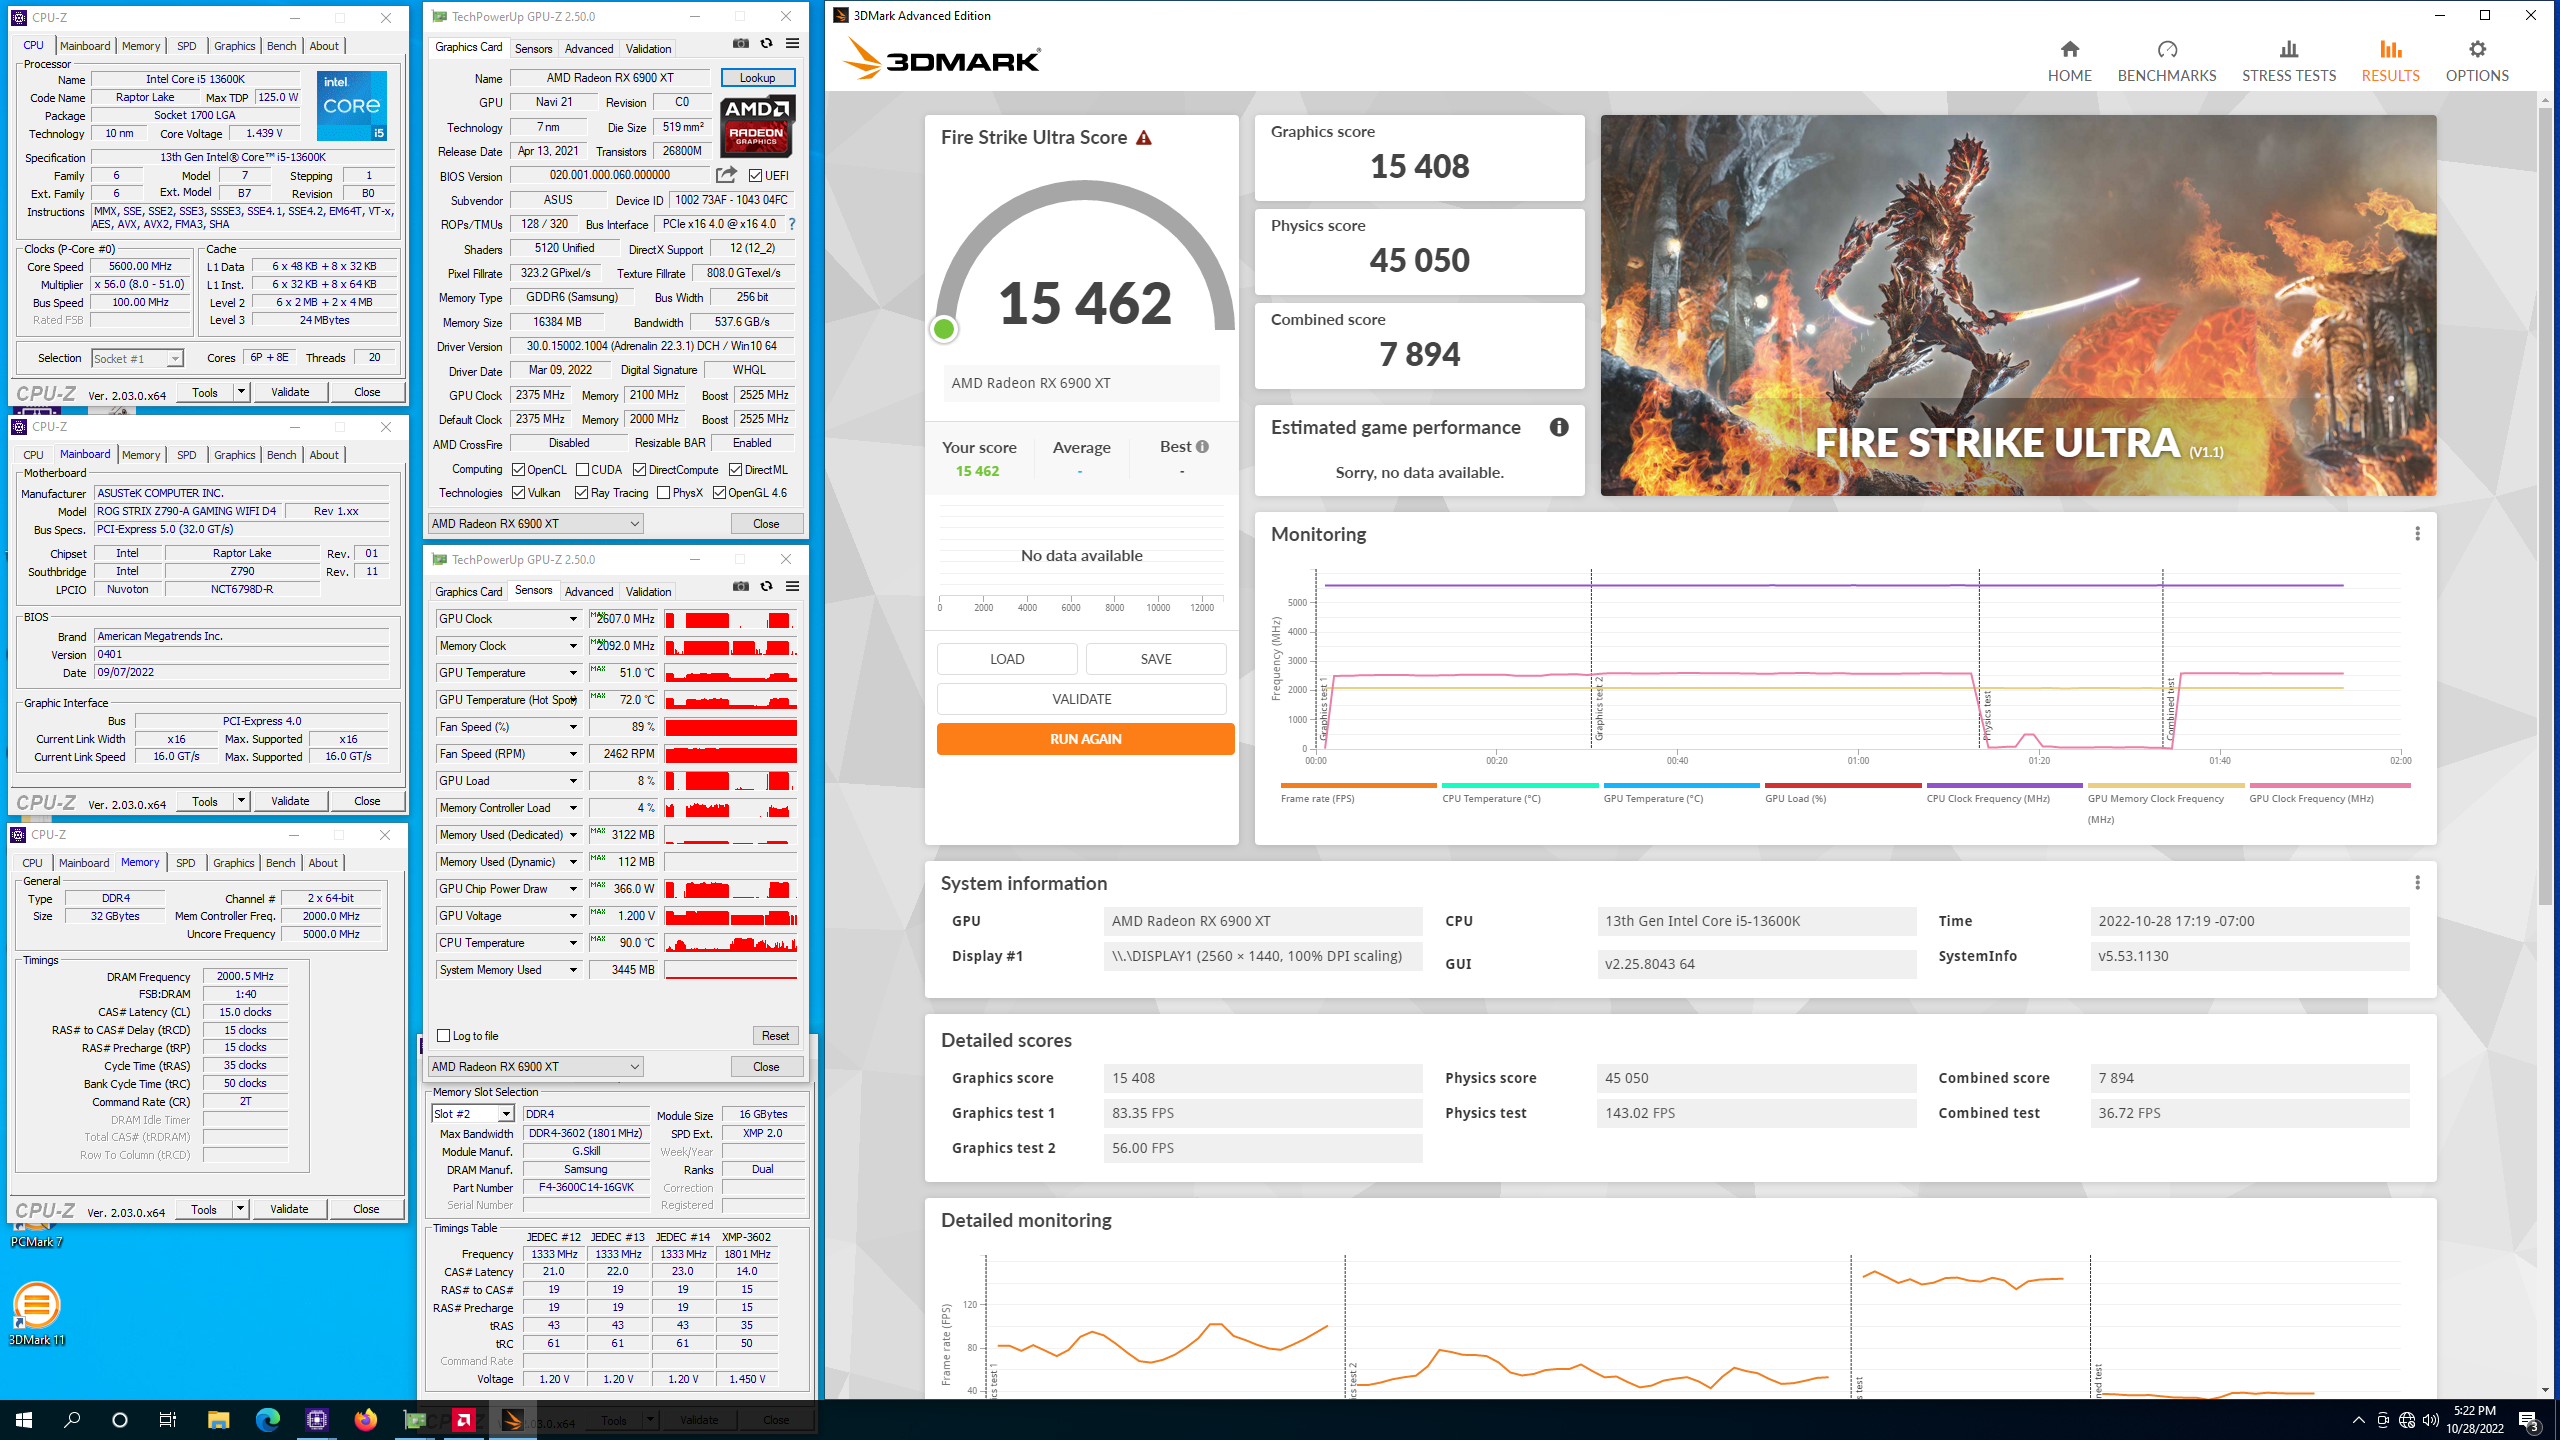
Task: Toggle the CUDA checkbox
Action: click(582, 470)
